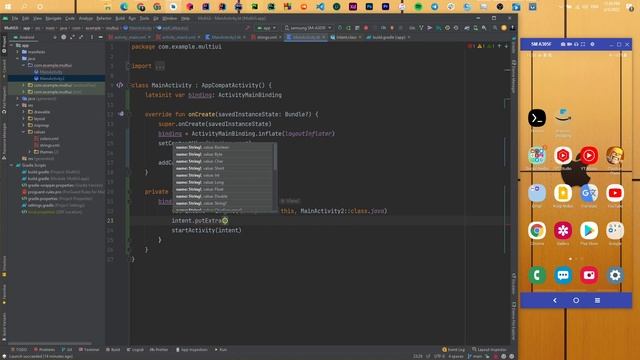Open run configuration 'app' dropdown
Screen dimensions: 640x360
(267, 28)
